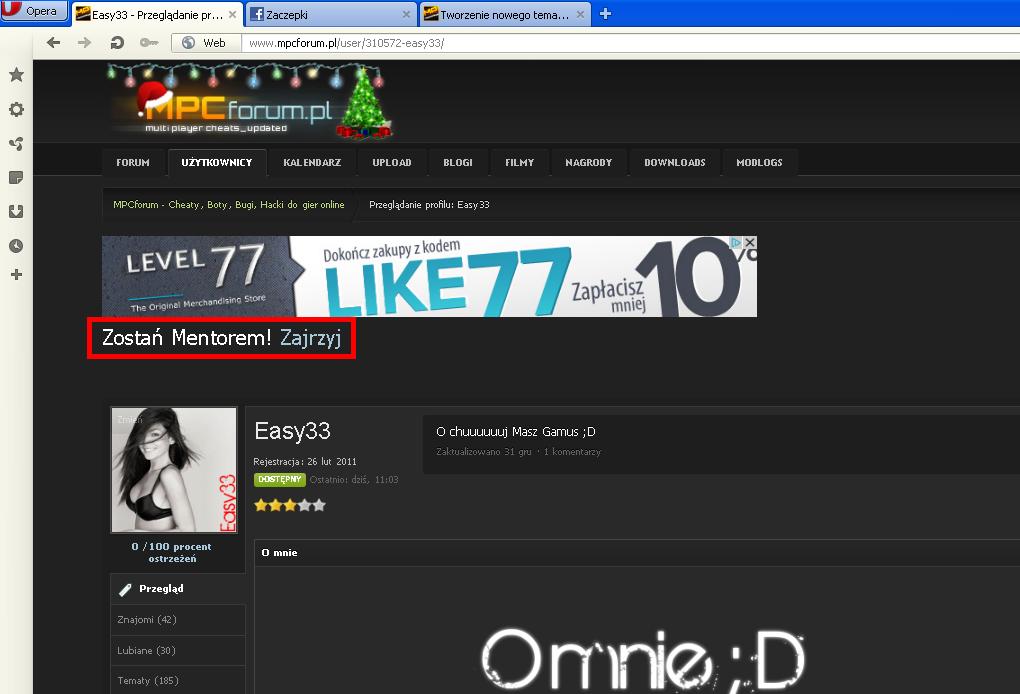Screen dimensions: 1020x694
Task: Switch to the Easy33 profile browser tab
Action: pyautogui.click(x=157, y=14)
